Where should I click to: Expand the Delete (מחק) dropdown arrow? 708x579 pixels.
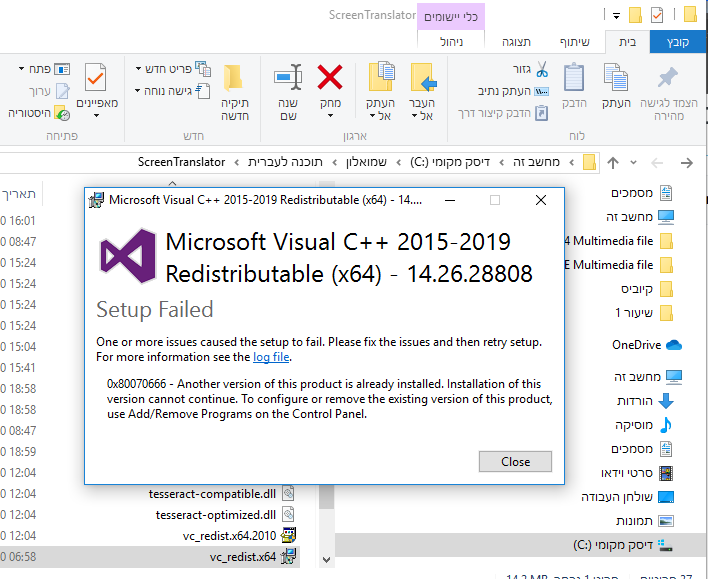pos(330,116)
